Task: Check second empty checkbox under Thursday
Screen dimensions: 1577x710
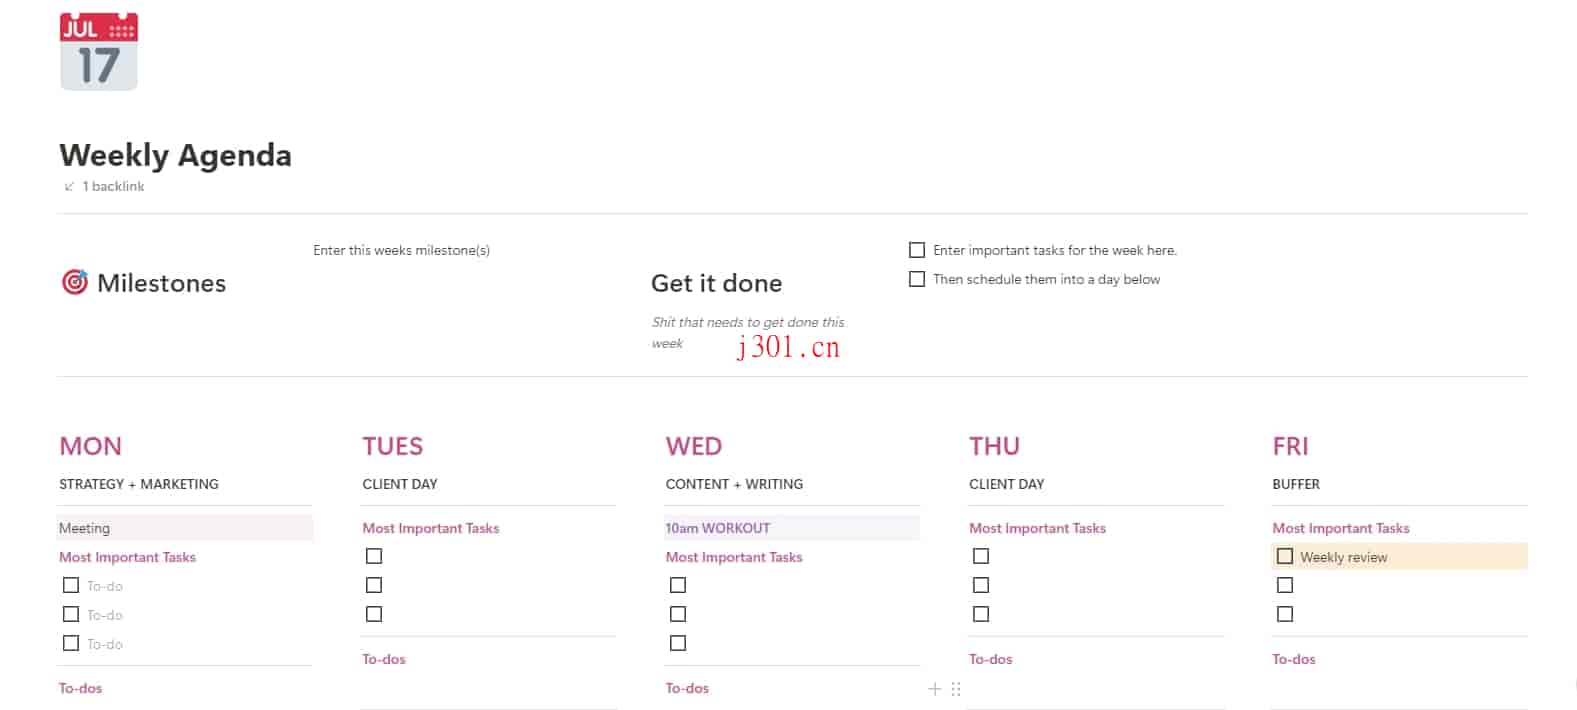Action: [x=981, y=585]
